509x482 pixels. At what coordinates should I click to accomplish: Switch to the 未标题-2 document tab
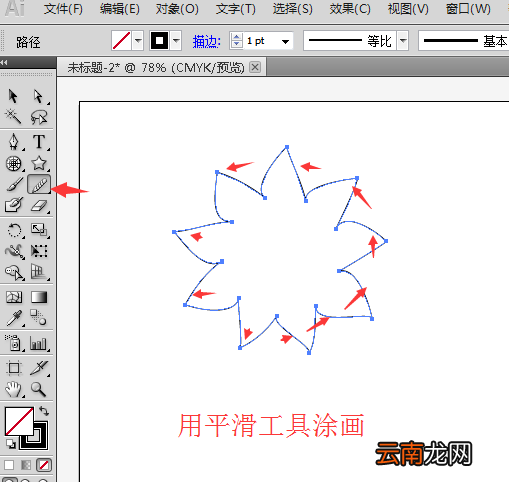156,68
